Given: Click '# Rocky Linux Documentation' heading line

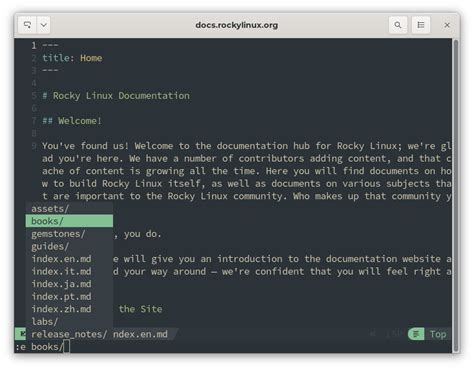Looking at the screenshot, I should pos(116,96).
